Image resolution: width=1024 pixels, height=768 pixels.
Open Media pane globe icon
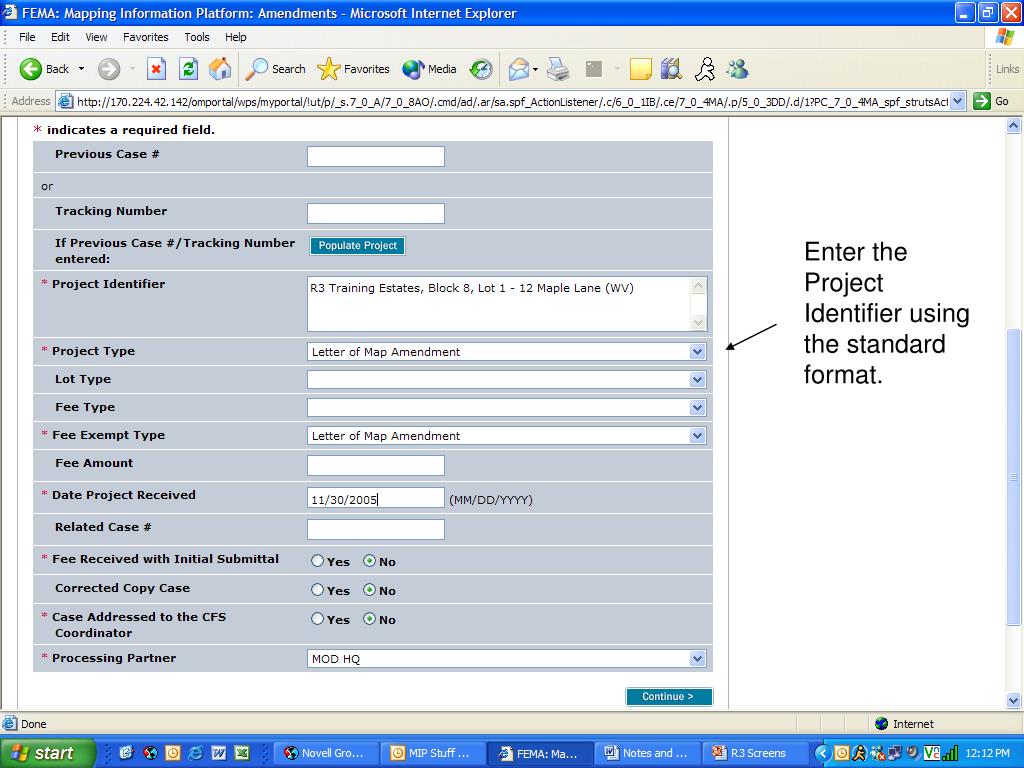(429, 69)
